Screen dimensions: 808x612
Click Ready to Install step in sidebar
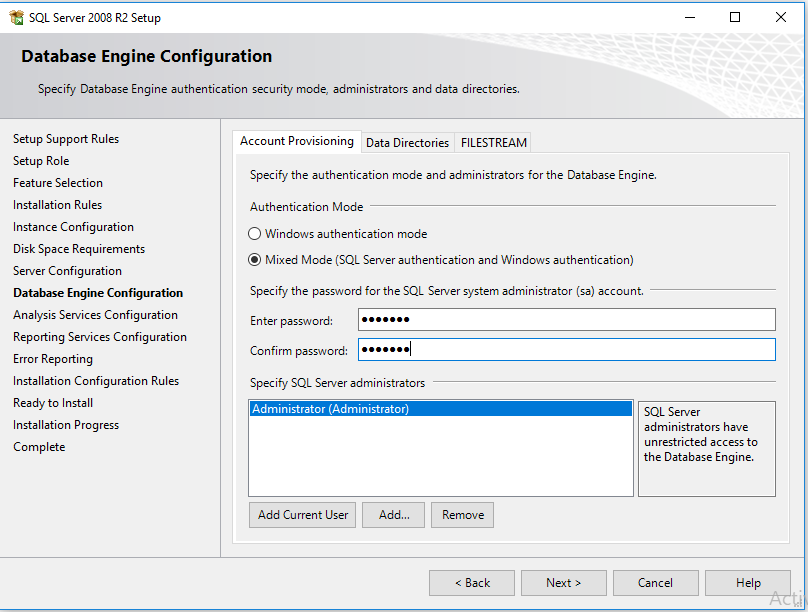tap(53, 403)
